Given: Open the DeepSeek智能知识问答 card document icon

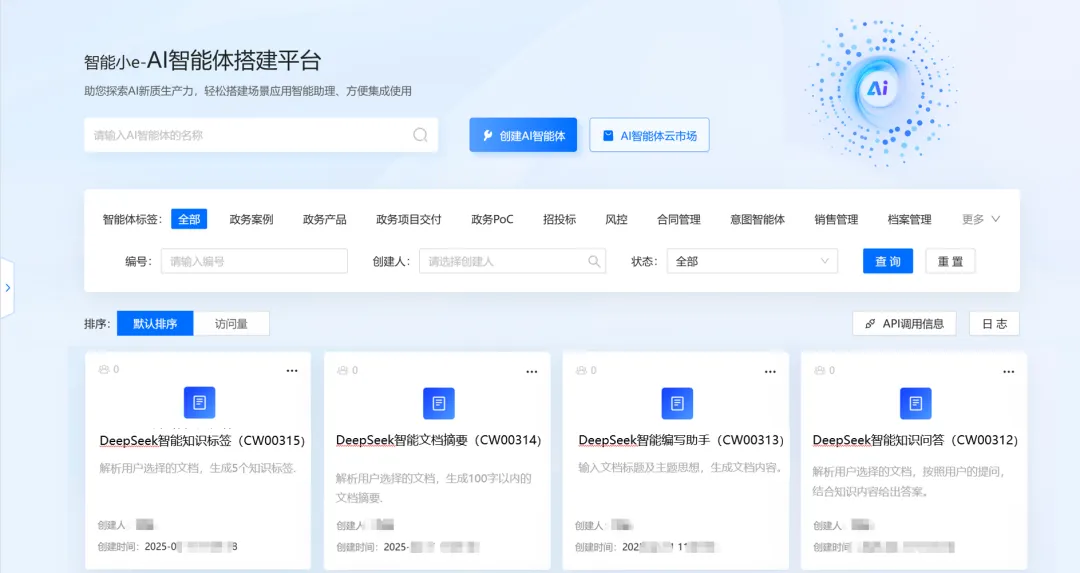Looking at the screenshot, I should click(915, 403).
